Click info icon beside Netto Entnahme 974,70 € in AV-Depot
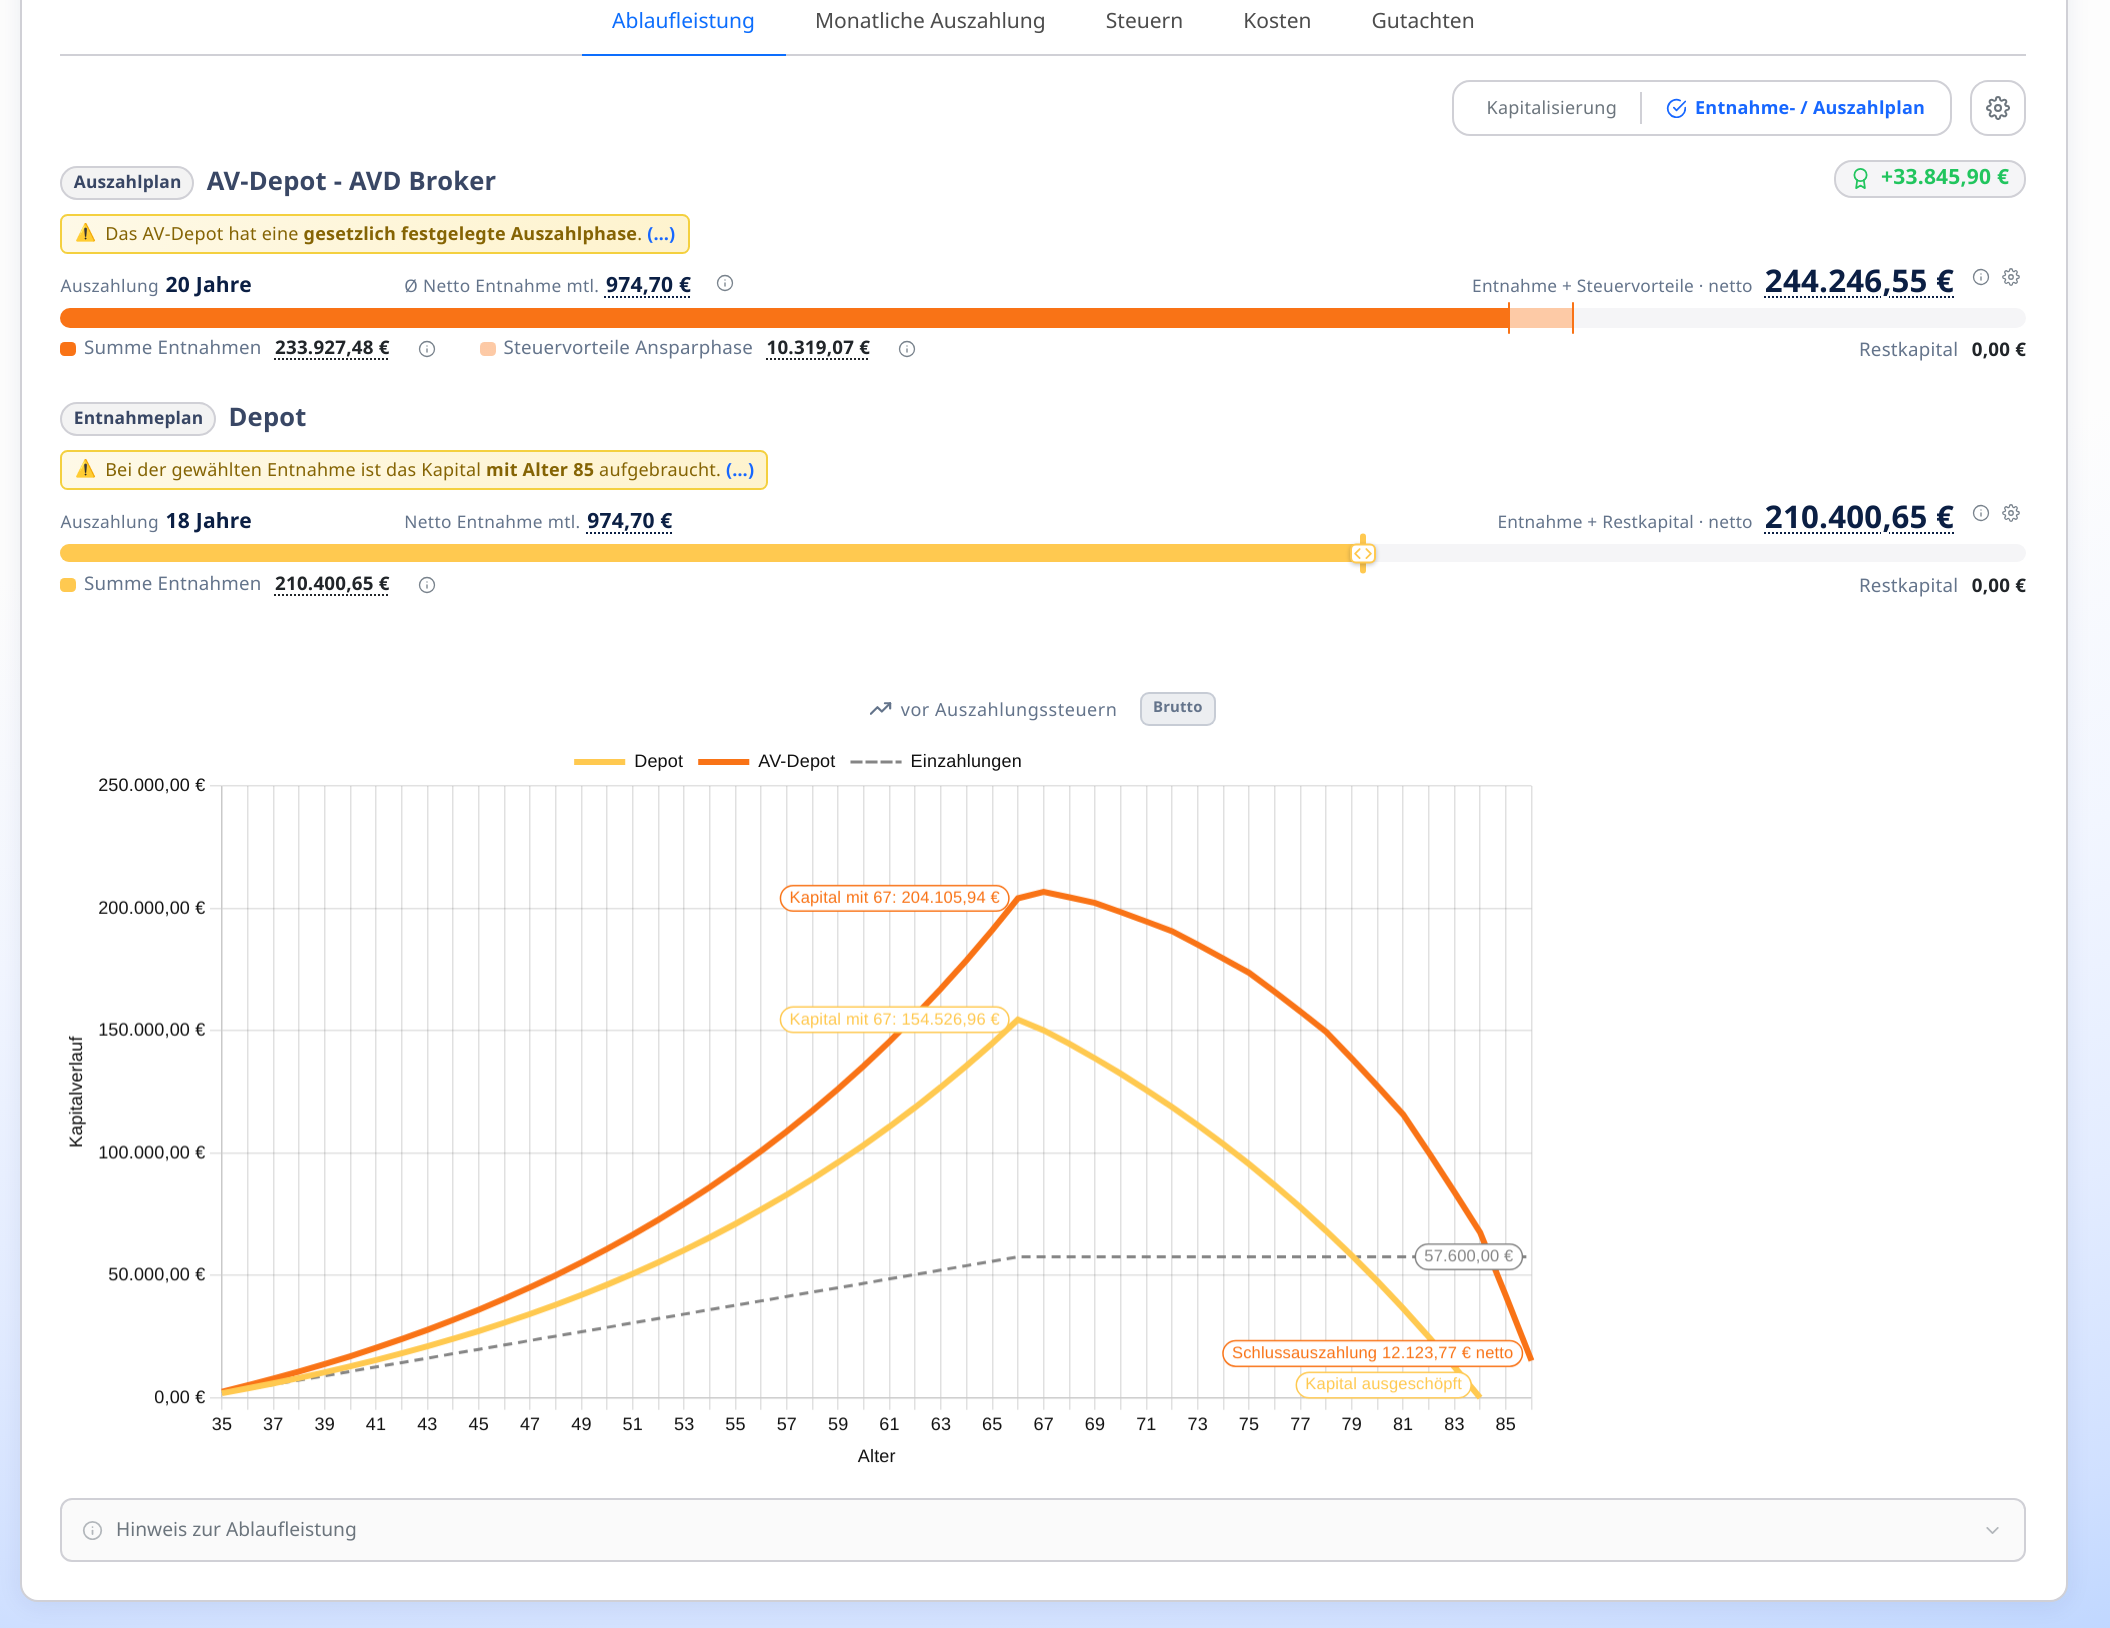Screen dimensions: 2110x1628 point(725,284)
